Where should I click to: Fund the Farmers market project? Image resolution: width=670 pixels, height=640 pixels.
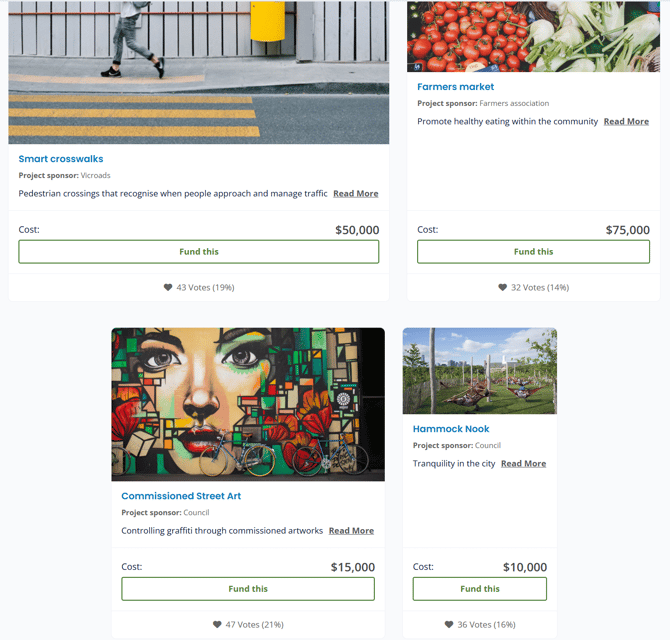533,252
